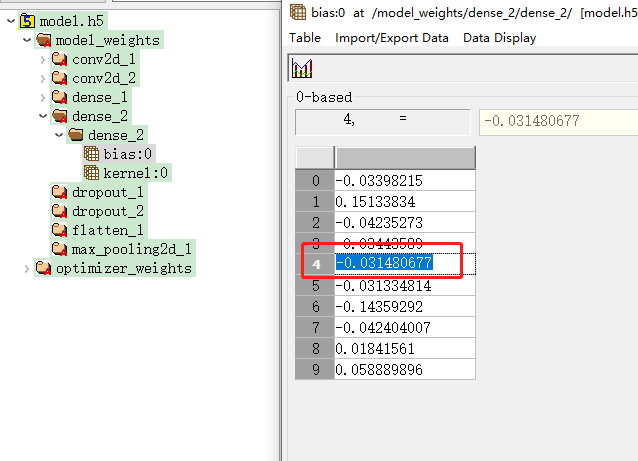Select cell value 0.15133834
The image size is (638, 461).
click(x=405, y=201)
